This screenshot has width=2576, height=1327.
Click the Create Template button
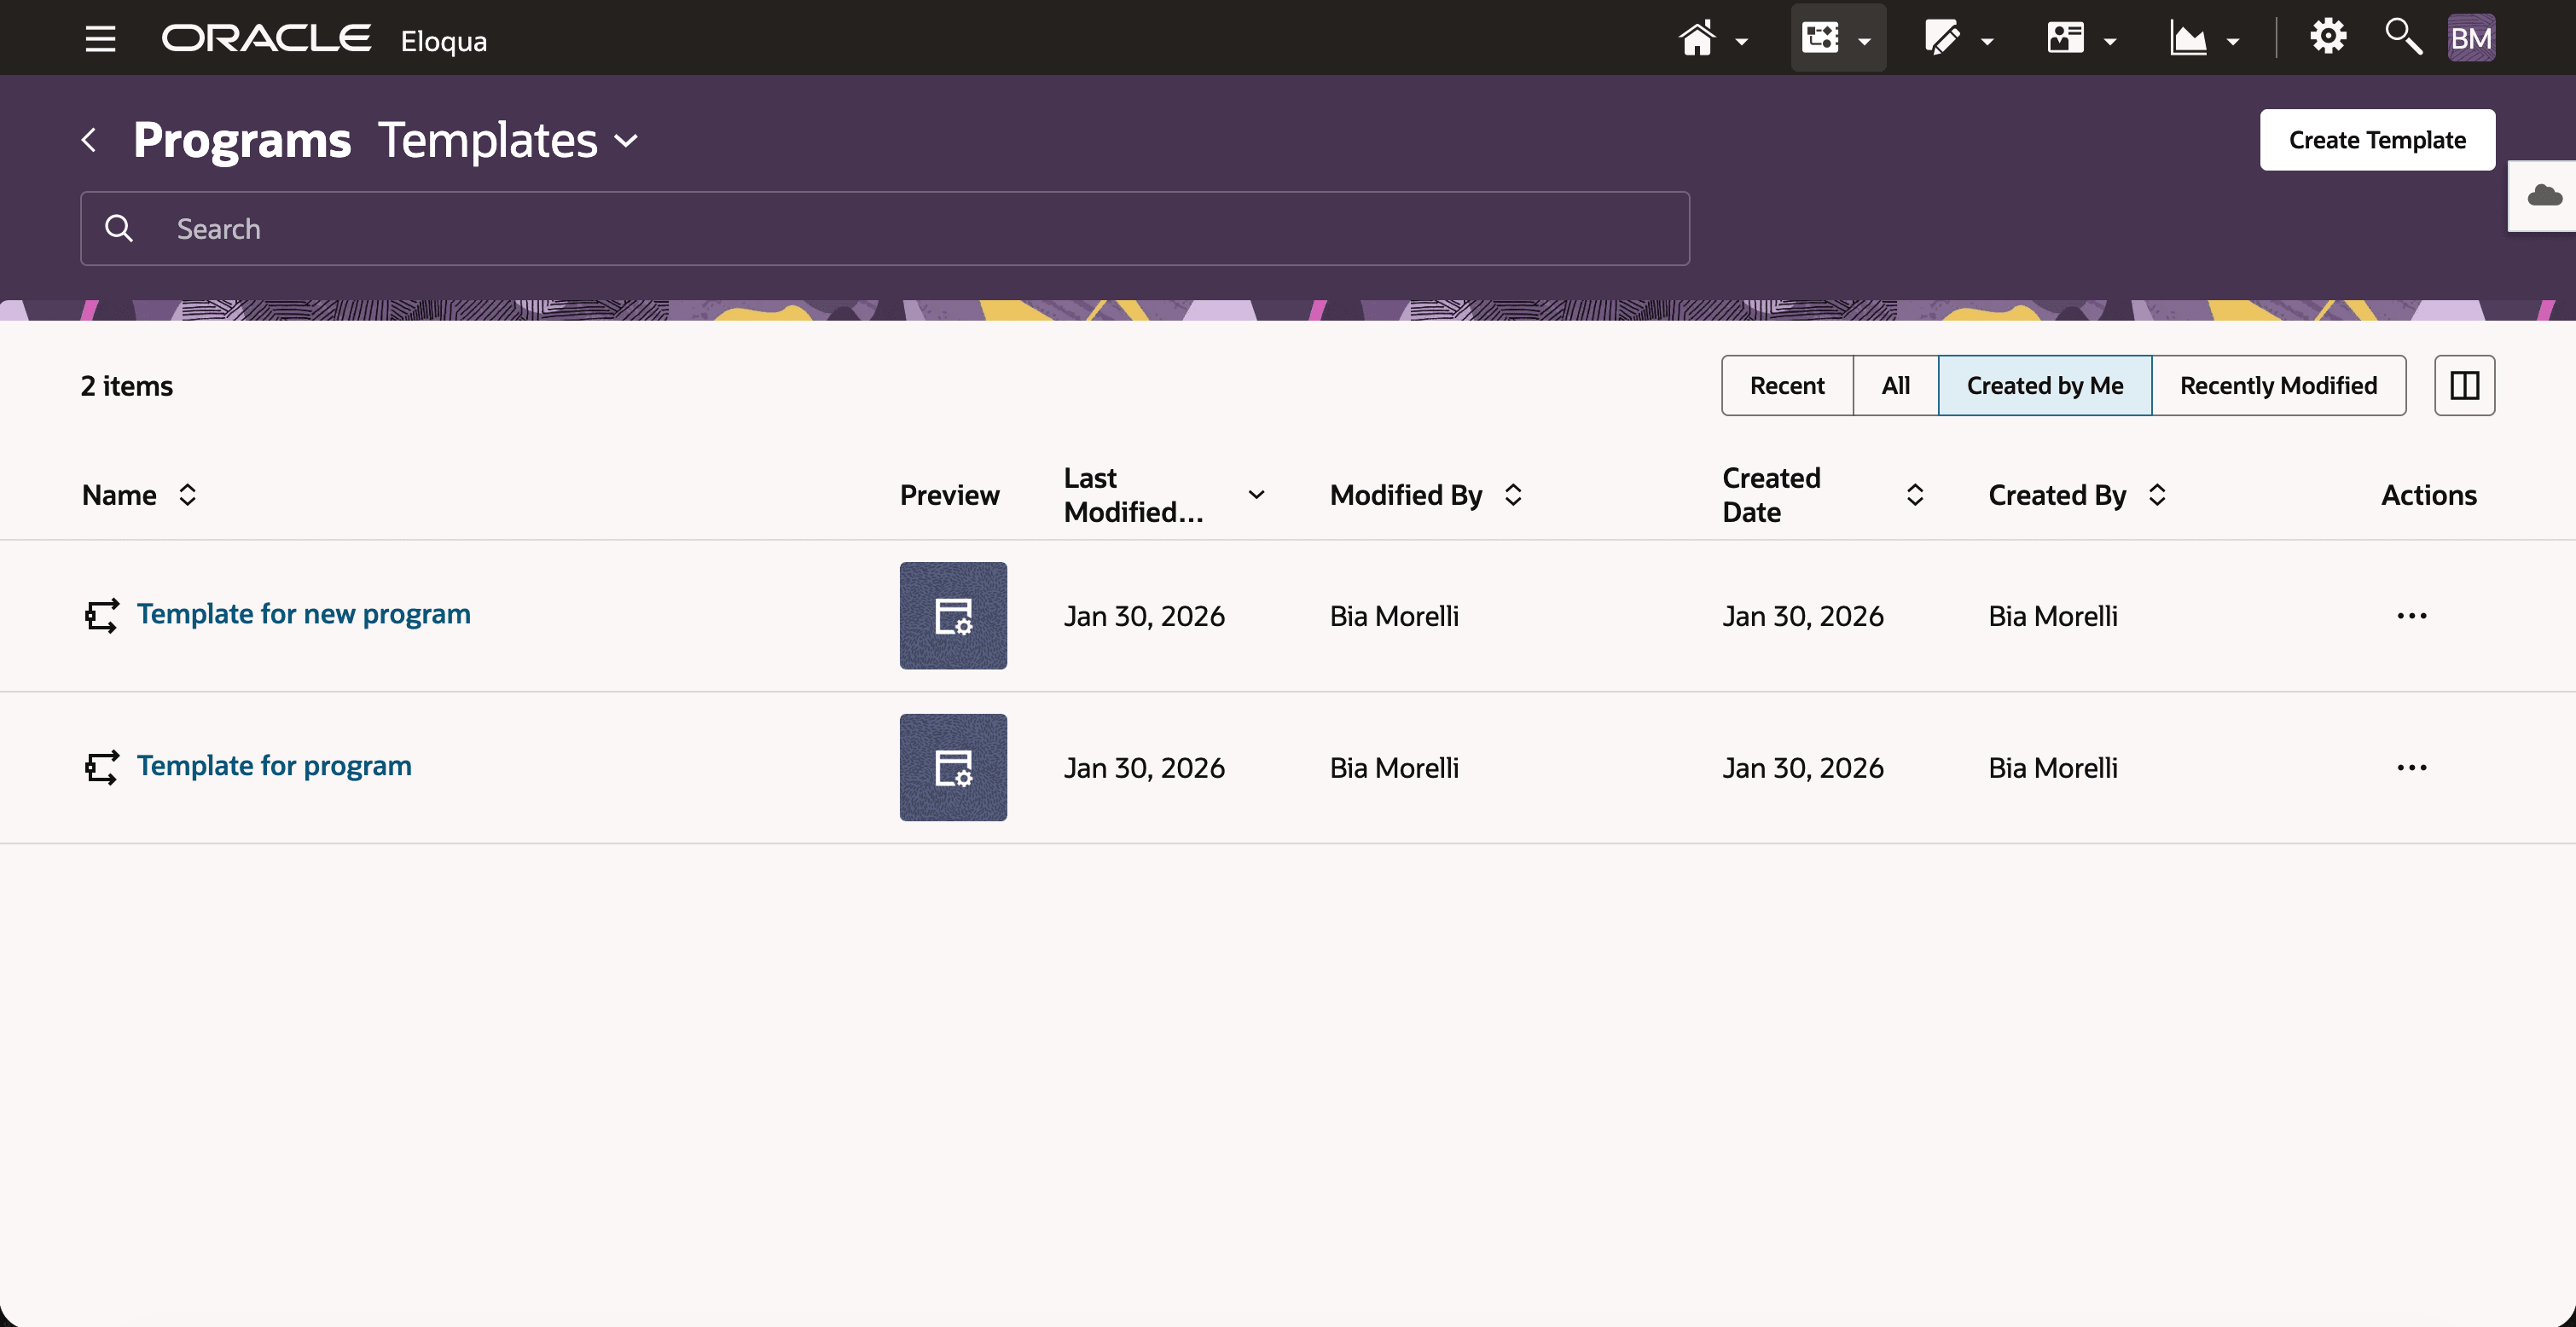click(x=2377, y=140)
